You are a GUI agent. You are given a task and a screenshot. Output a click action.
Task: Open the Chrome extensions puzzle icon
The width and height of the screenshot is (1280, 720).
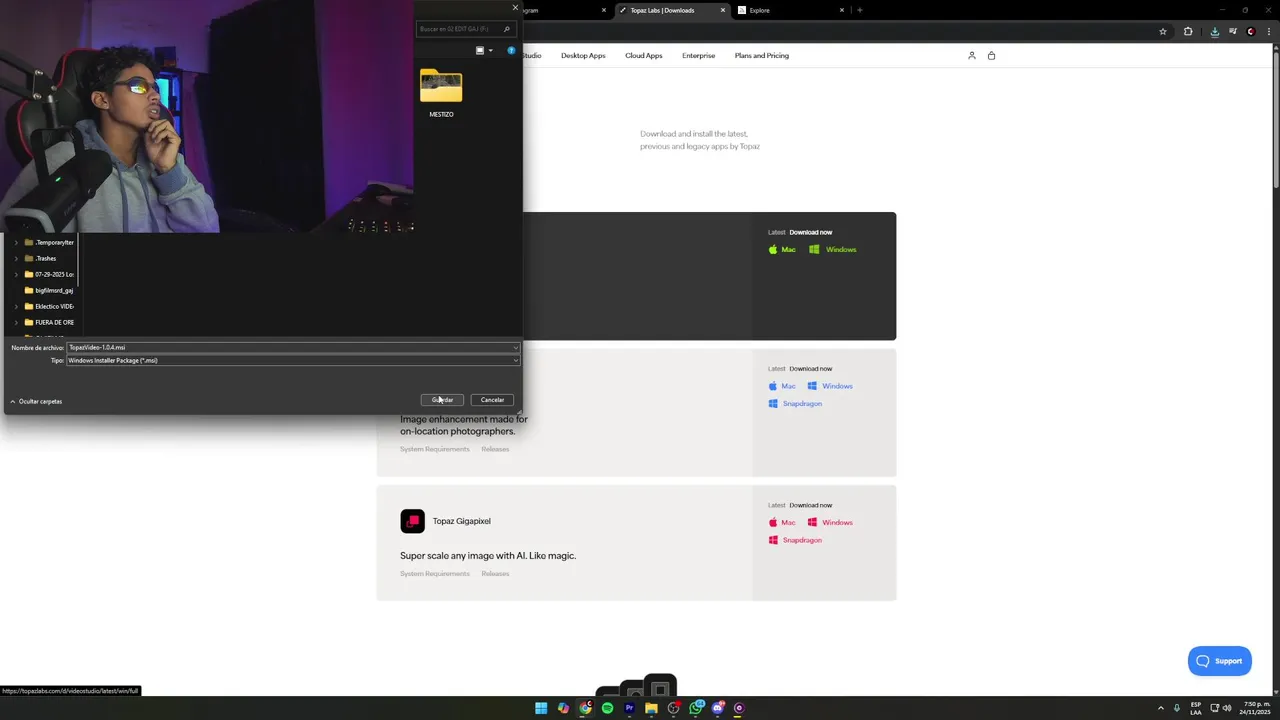click(1188, 31)
